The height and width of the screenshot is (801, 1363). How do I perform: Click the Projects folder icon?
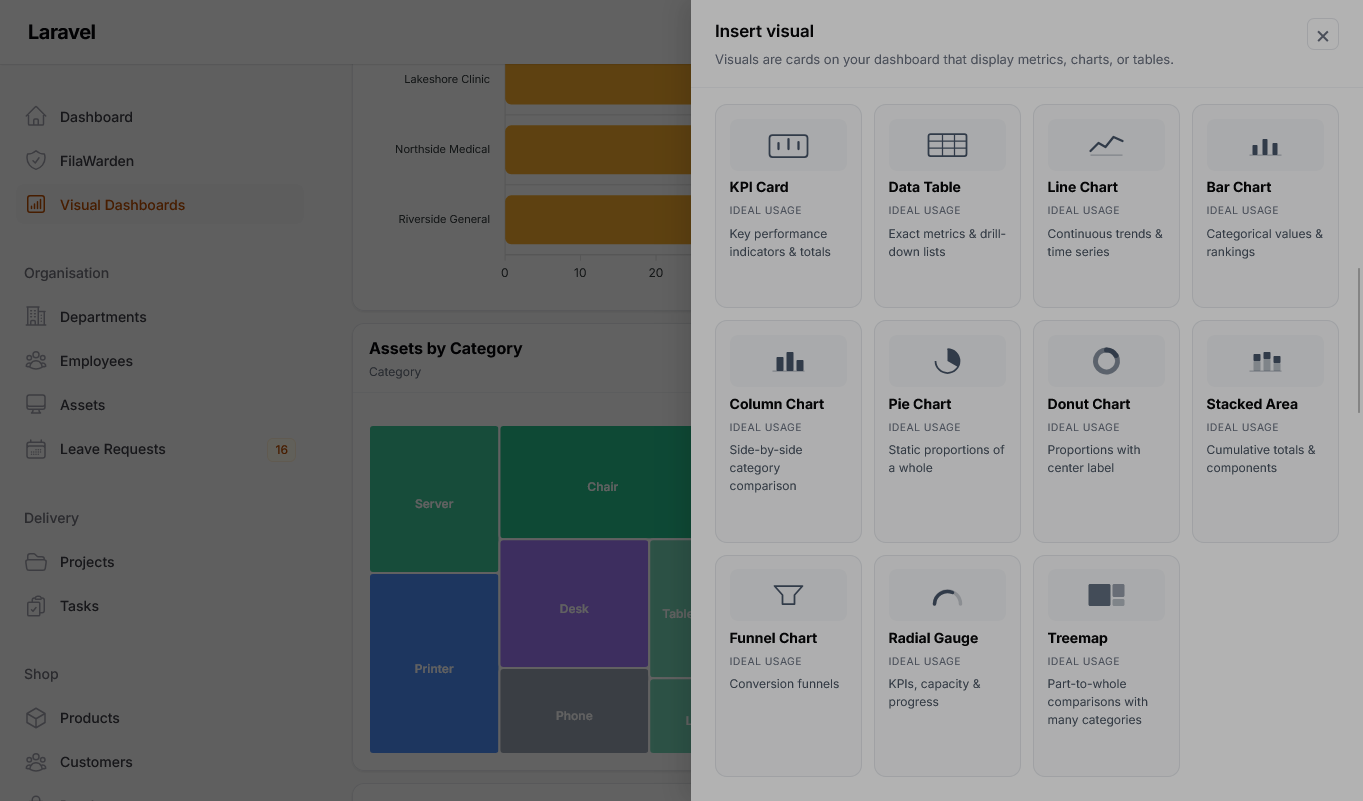(x=36, y=561)
